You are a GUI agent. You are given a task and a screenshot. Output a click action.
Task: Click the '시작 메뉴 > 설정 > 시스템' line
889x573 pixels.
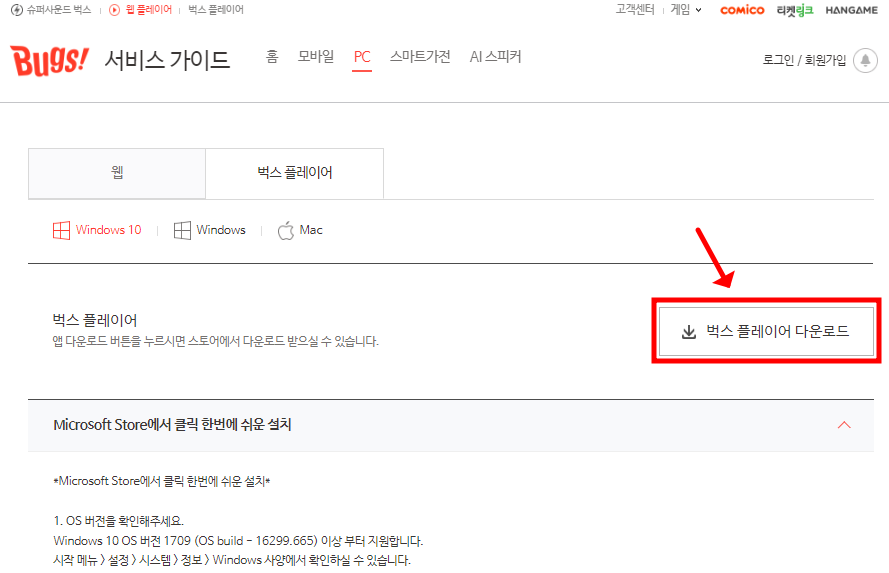point(232,560)
